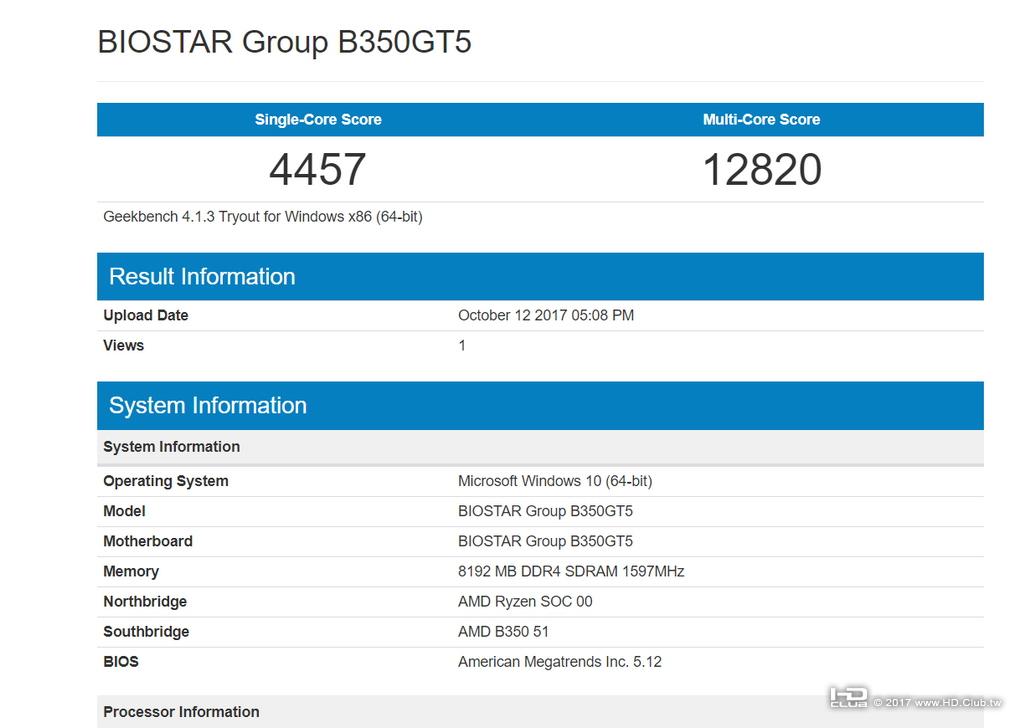Click the Model label

(x=124, y=511)
